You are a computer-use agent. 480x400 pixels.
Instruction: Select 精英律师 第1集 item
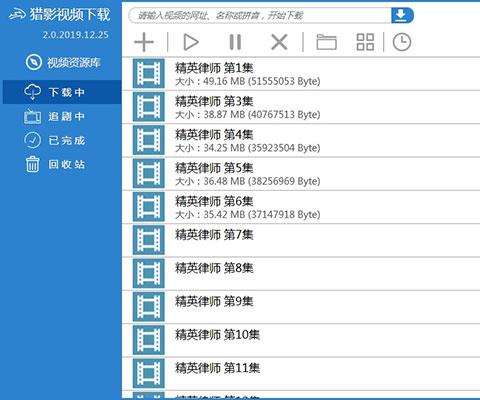tap(301, 74)
